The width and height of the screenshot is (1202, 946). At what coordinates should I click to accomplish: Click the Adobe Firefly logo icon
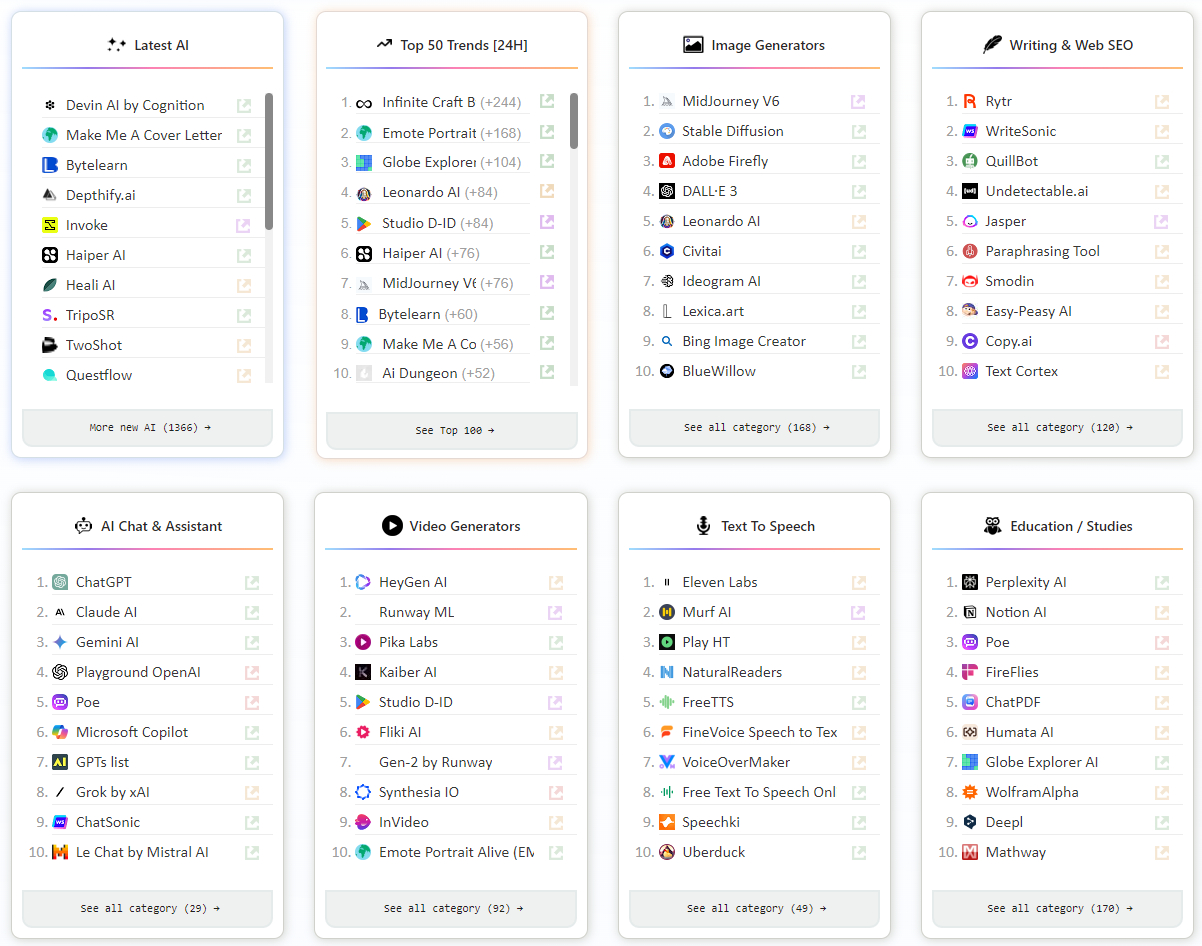point(667,161)
